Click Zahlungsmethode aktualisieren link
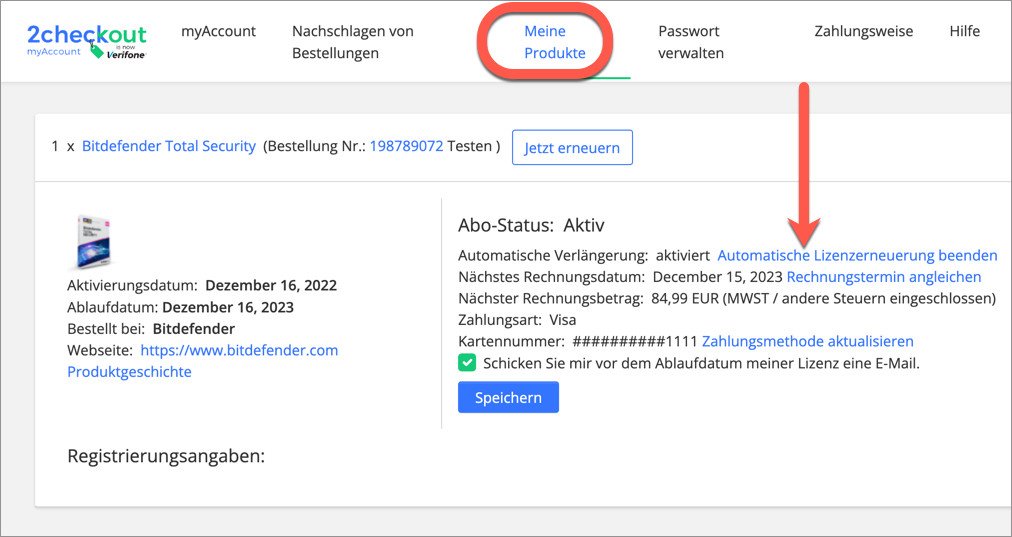1012x537 pixels. coord(807,341)
